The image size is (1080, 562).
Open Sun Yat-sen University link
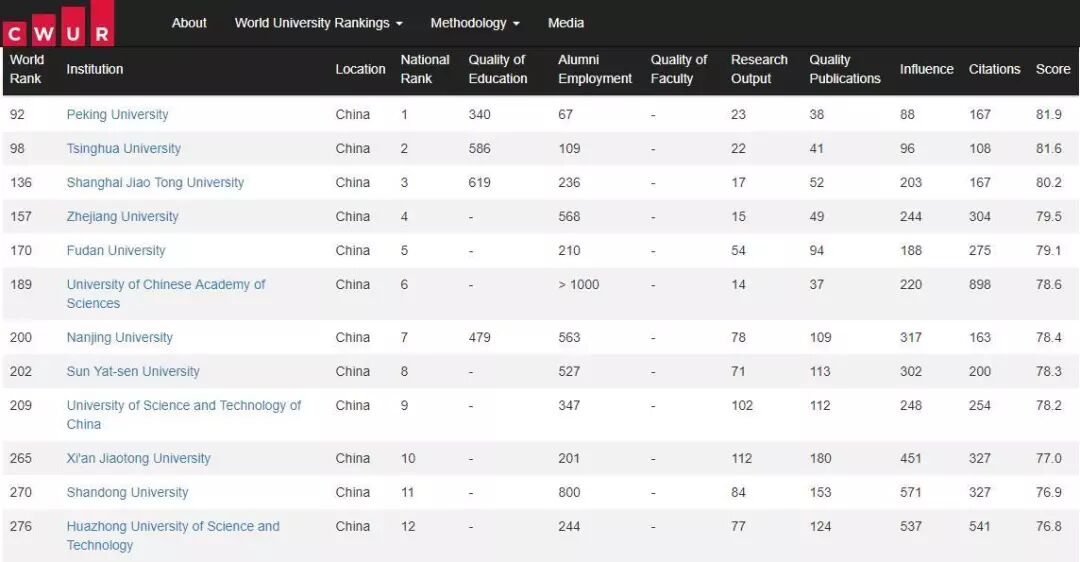(133, 371)
